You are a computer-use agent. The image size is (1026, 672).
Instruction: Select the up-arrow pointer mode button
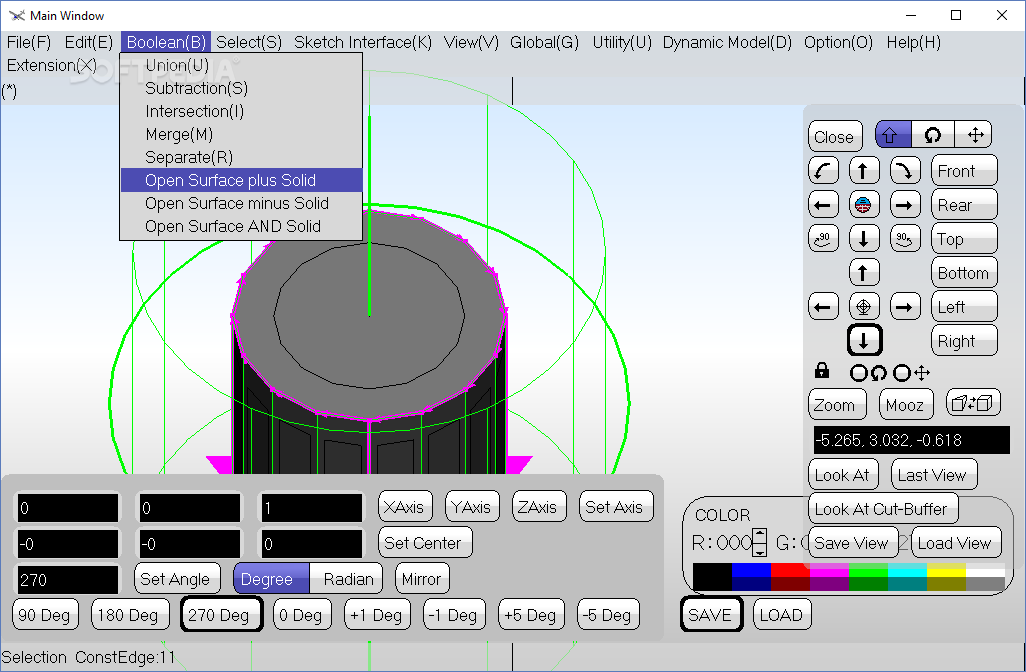click(893, 135)
